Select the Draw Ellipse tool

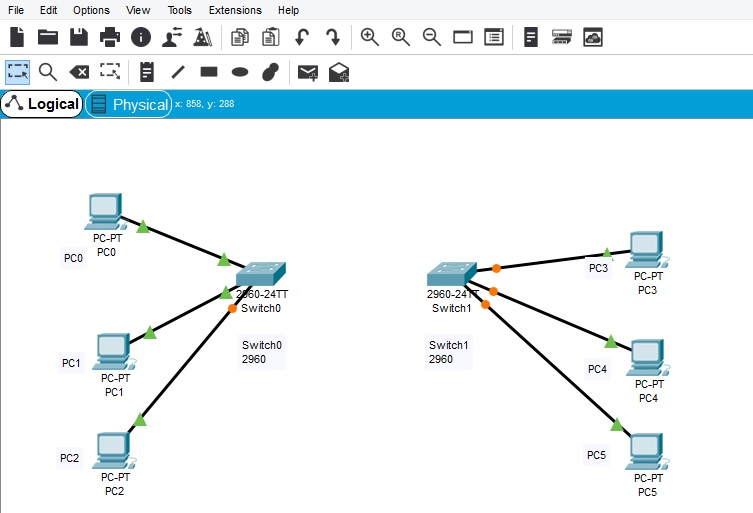(x=239, y=72)
